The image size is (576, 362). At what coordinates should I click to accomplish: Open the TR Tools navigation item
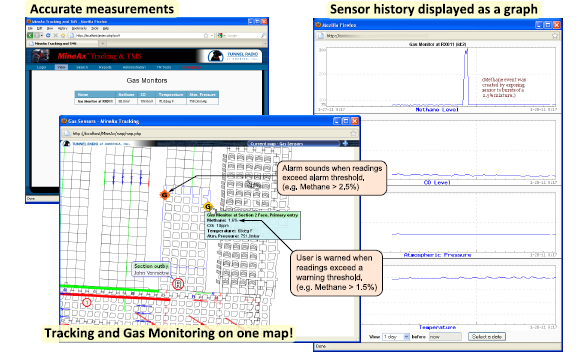[x=164, y=67]
